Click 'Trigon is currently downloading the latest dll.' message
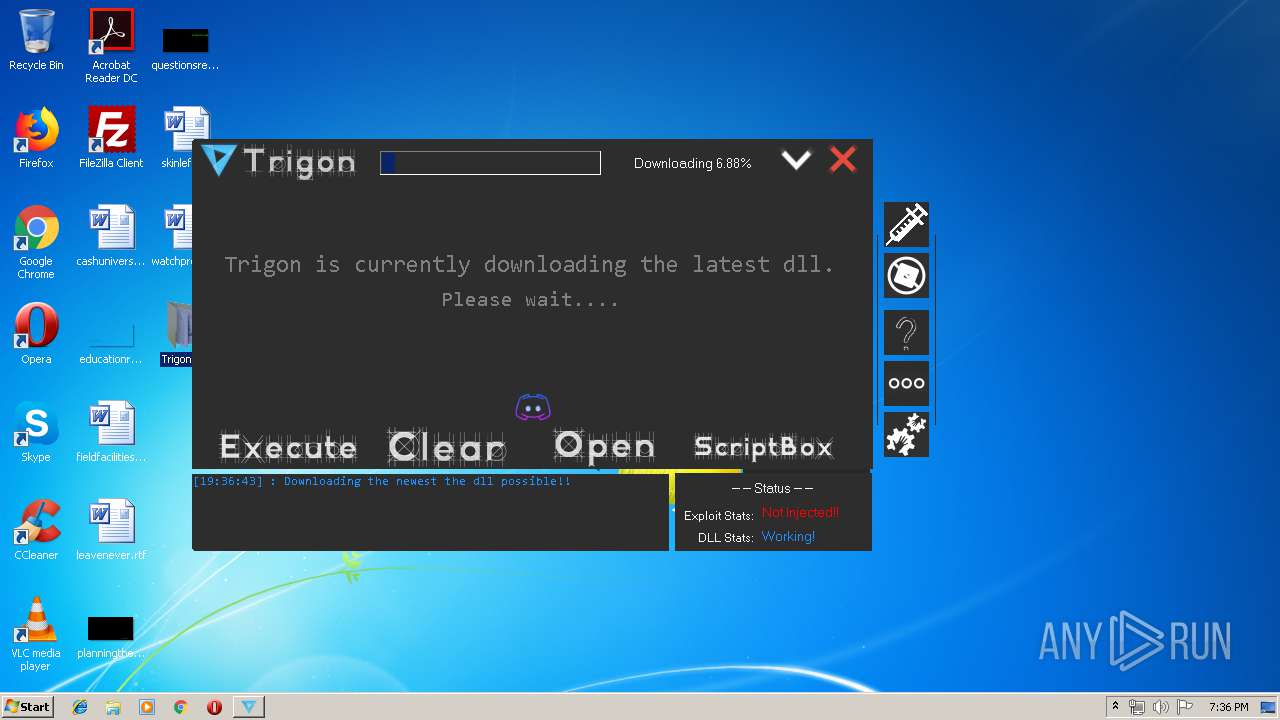 coord(529,264)
